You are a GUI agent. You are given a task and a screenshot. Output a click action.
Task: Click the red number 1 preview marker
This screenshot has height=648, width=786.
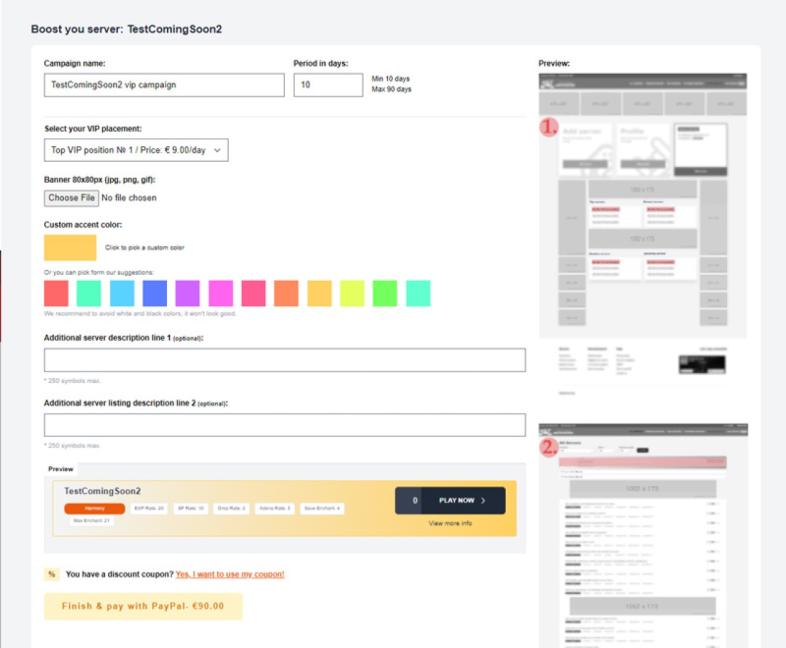549,127
